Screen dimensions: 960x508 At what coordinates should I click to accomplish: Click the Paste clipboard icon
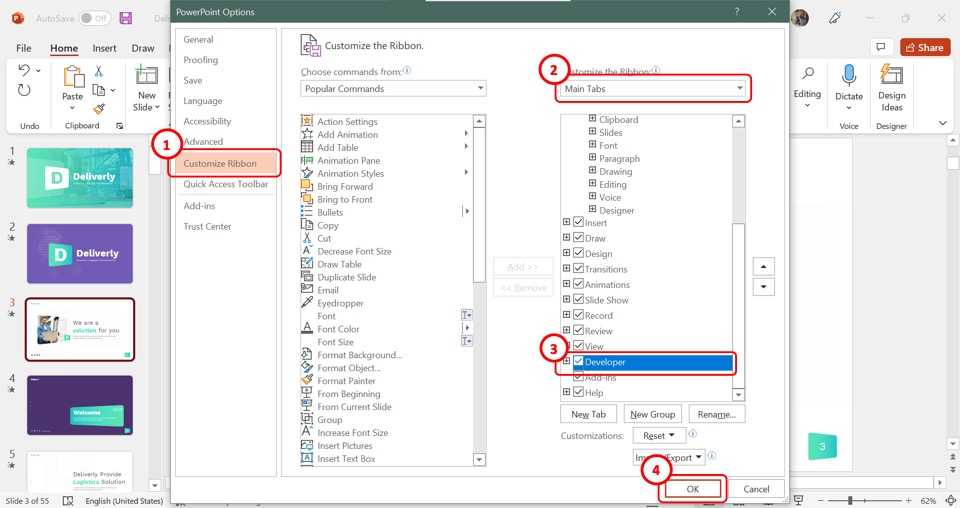point(73,78)
